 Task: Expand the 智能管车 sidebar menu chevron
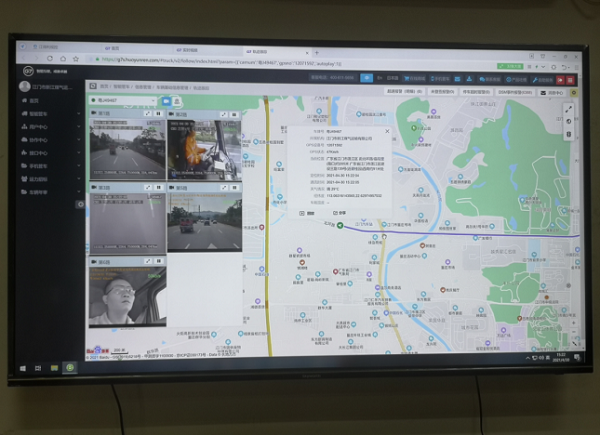pos(78,114)
